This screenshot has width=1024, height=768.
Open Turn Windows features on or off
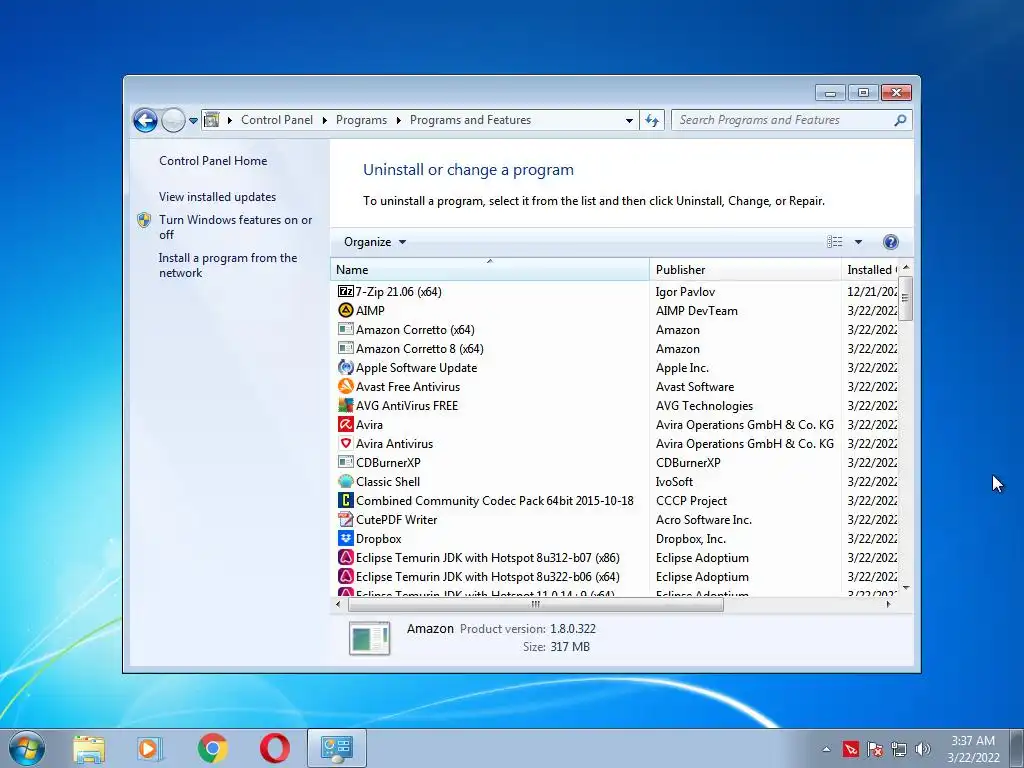[x=236, y=227]
